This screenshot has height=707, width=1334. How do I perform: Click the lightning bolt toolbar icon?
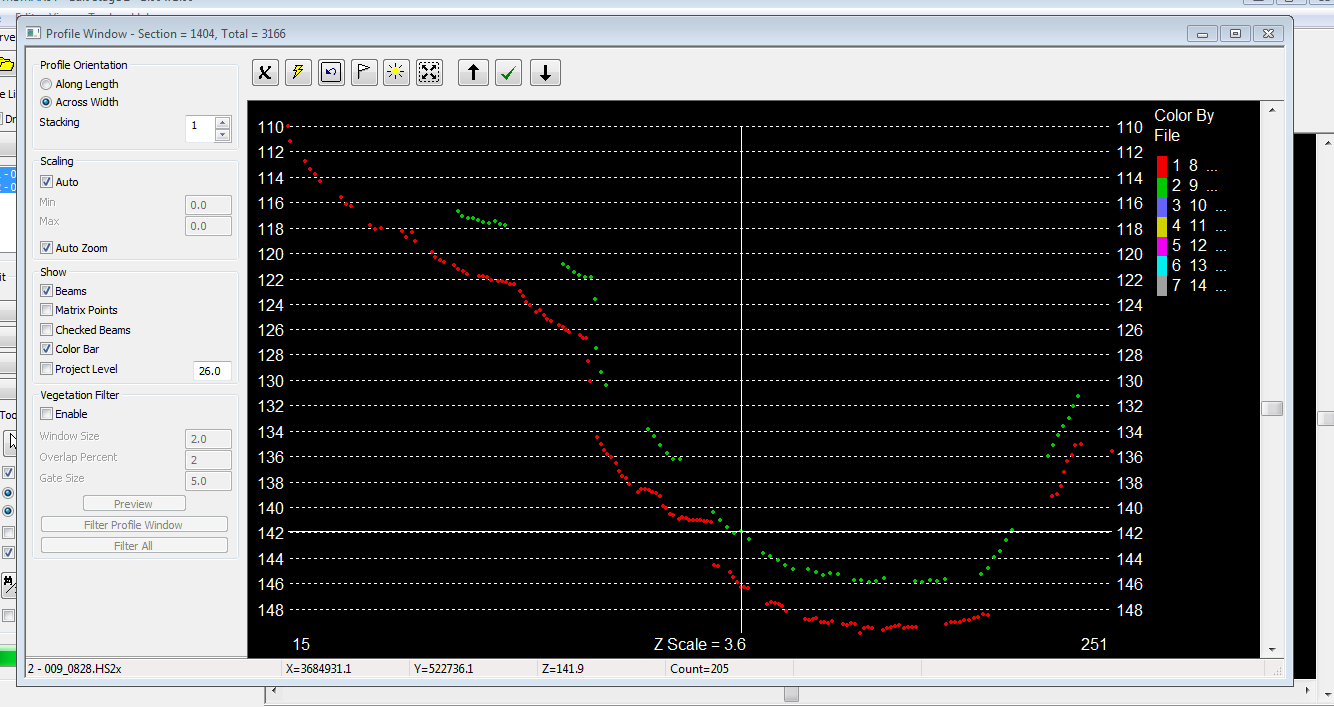point(298,72)
